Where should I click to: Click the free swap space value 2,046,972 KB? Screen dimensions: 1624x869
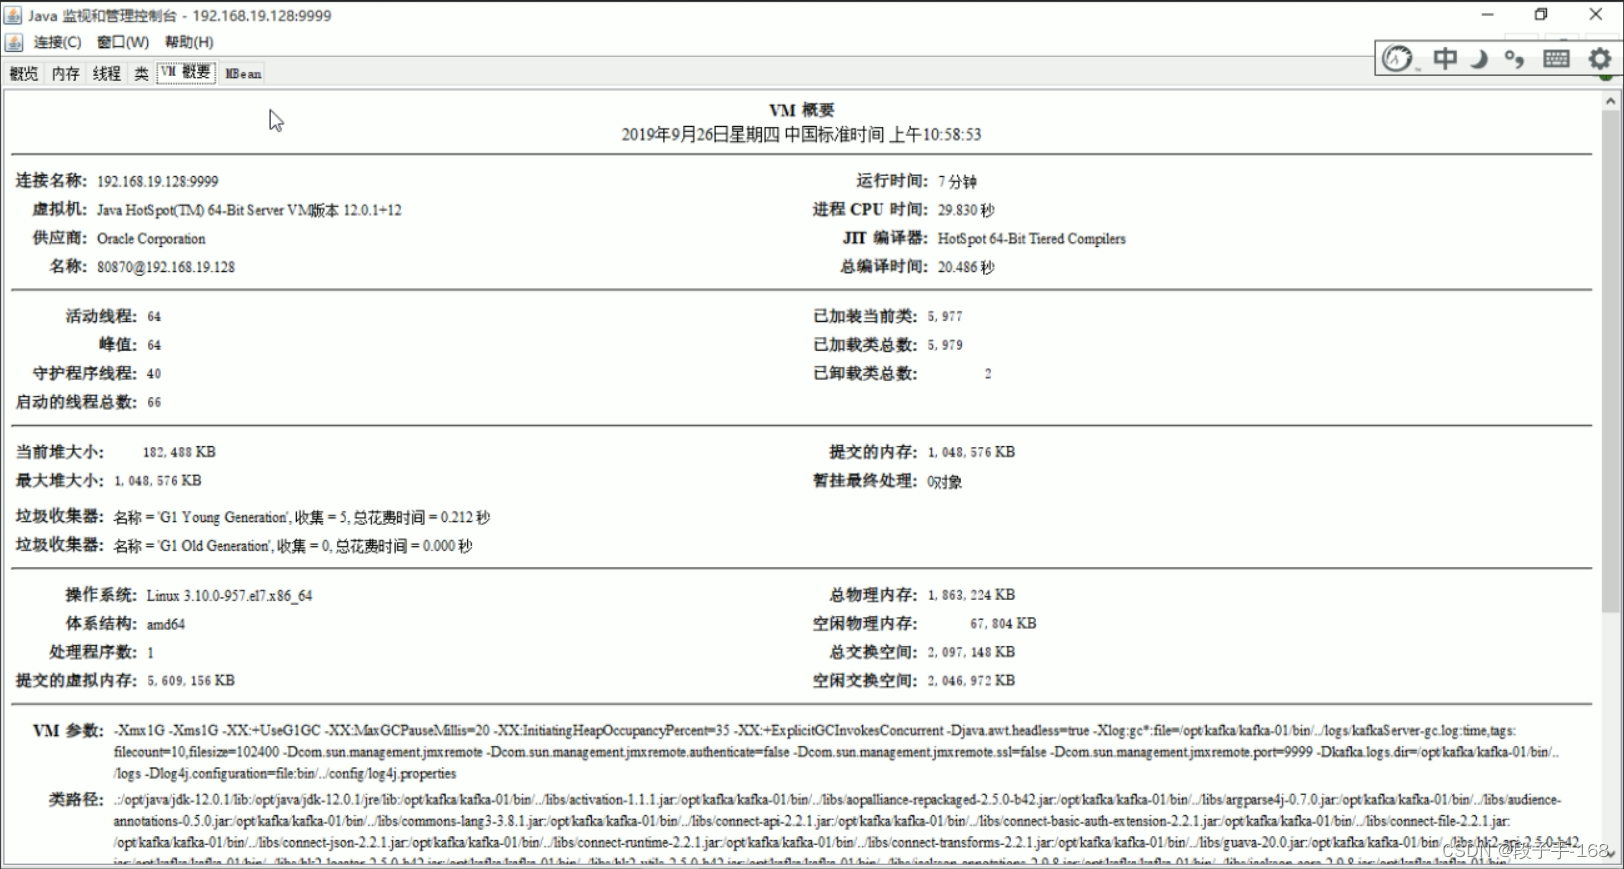click(971, 680)
